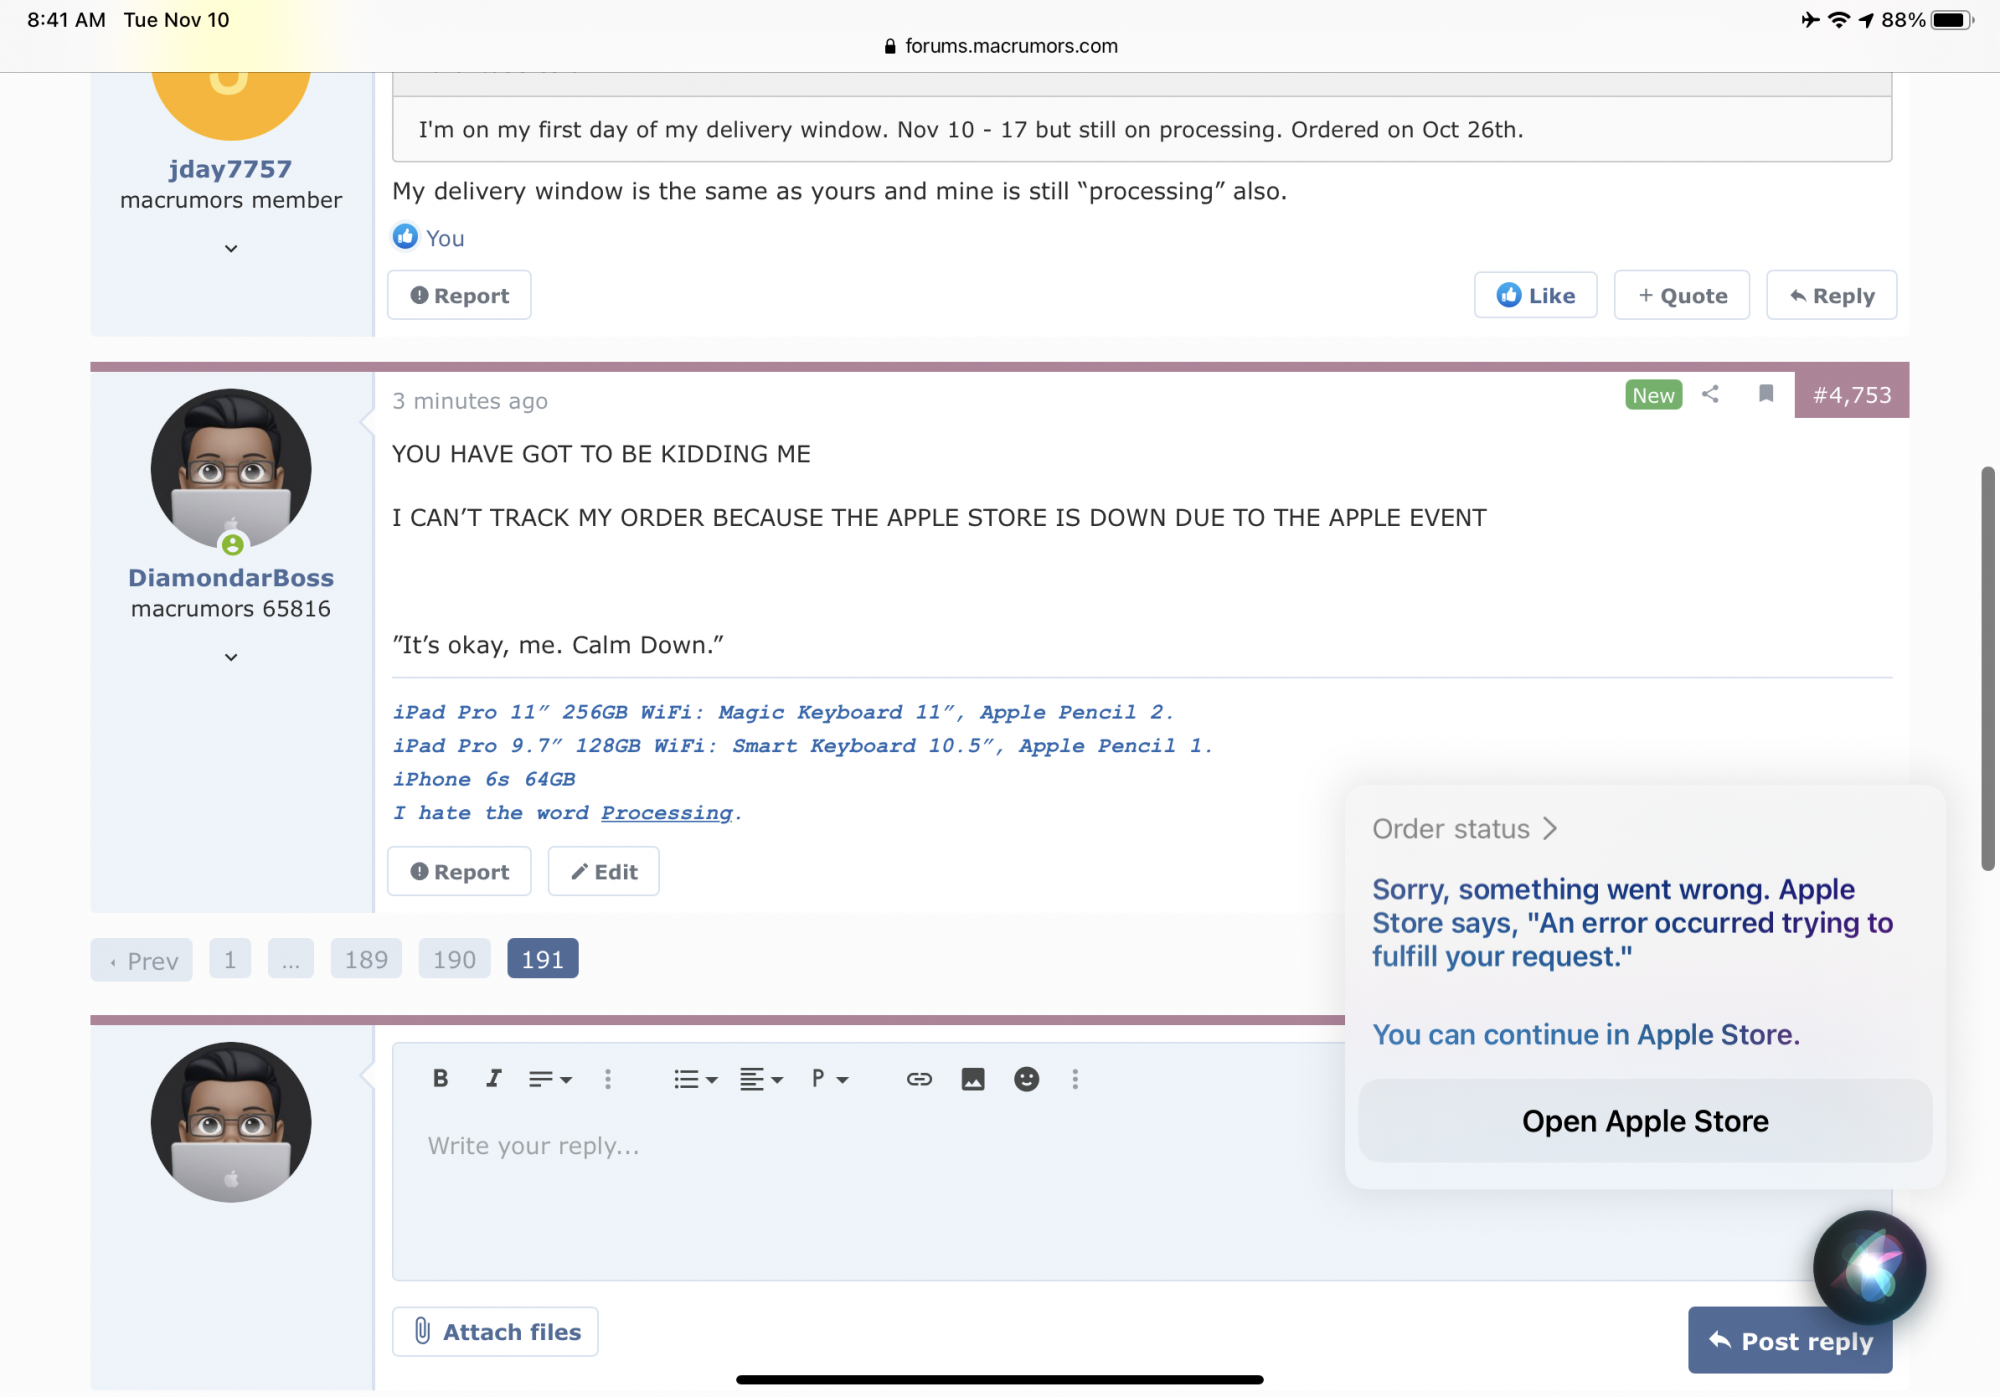Share post #4,753 via share icon

click(1710, 394)
